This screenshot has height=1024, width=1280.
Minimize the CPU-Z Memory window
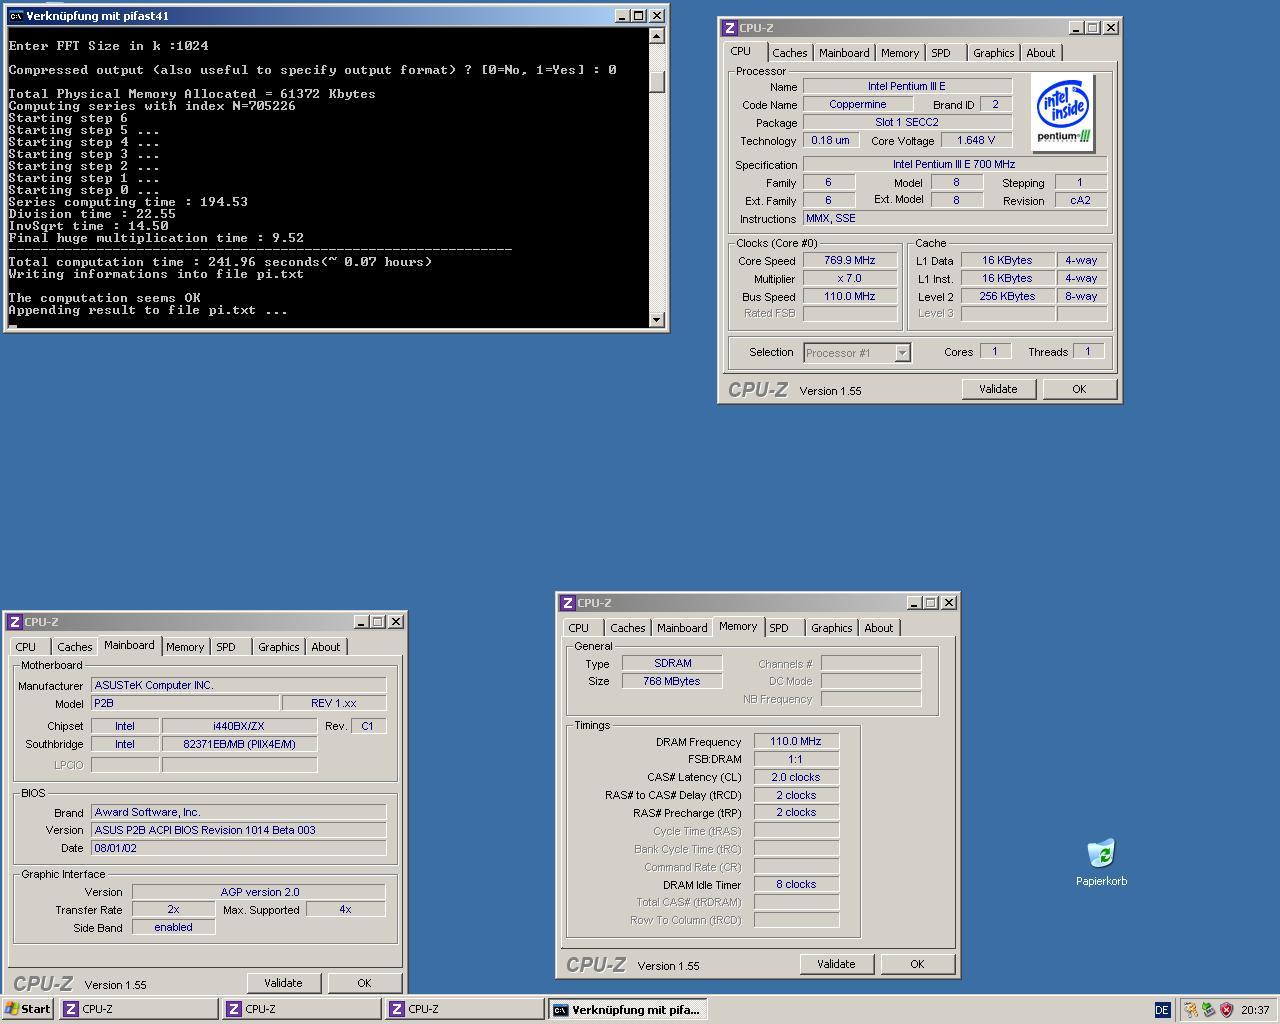click(914, 603)
